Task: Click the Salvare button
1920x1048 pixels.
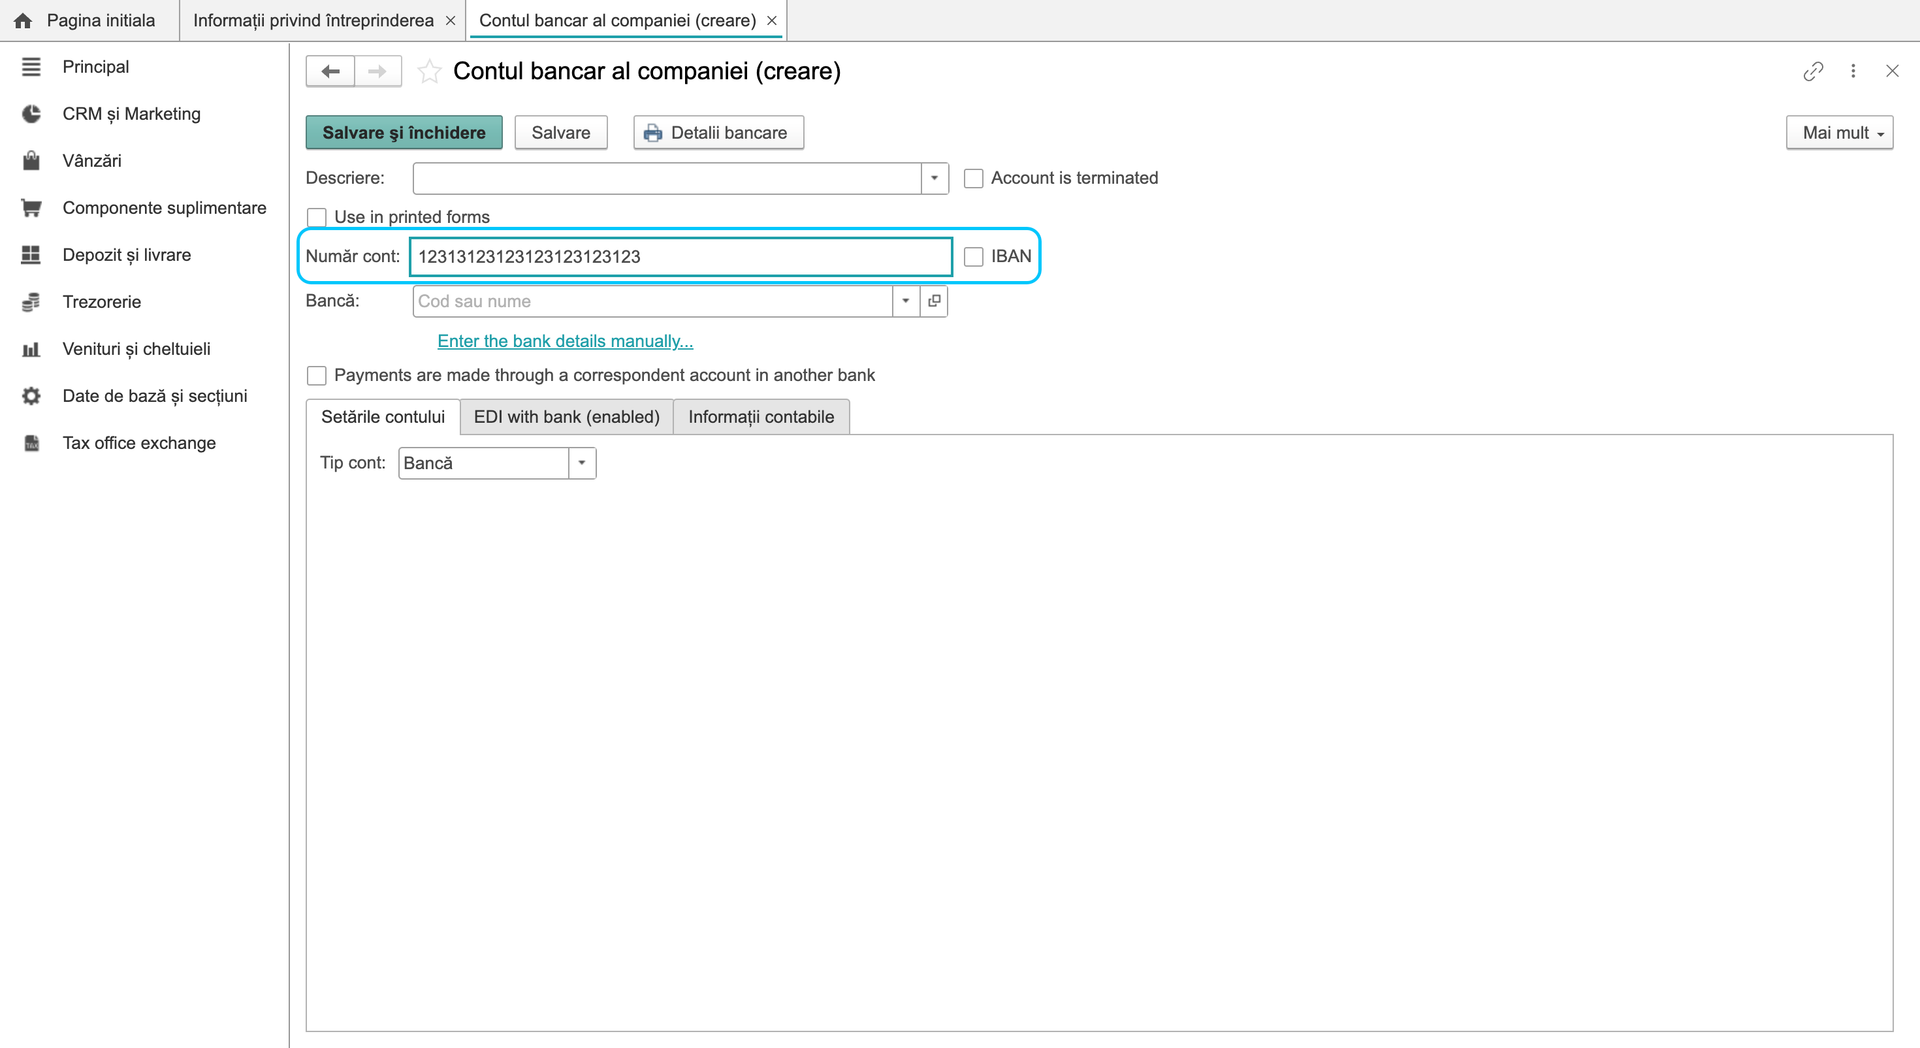Action: tap(561, 133)
